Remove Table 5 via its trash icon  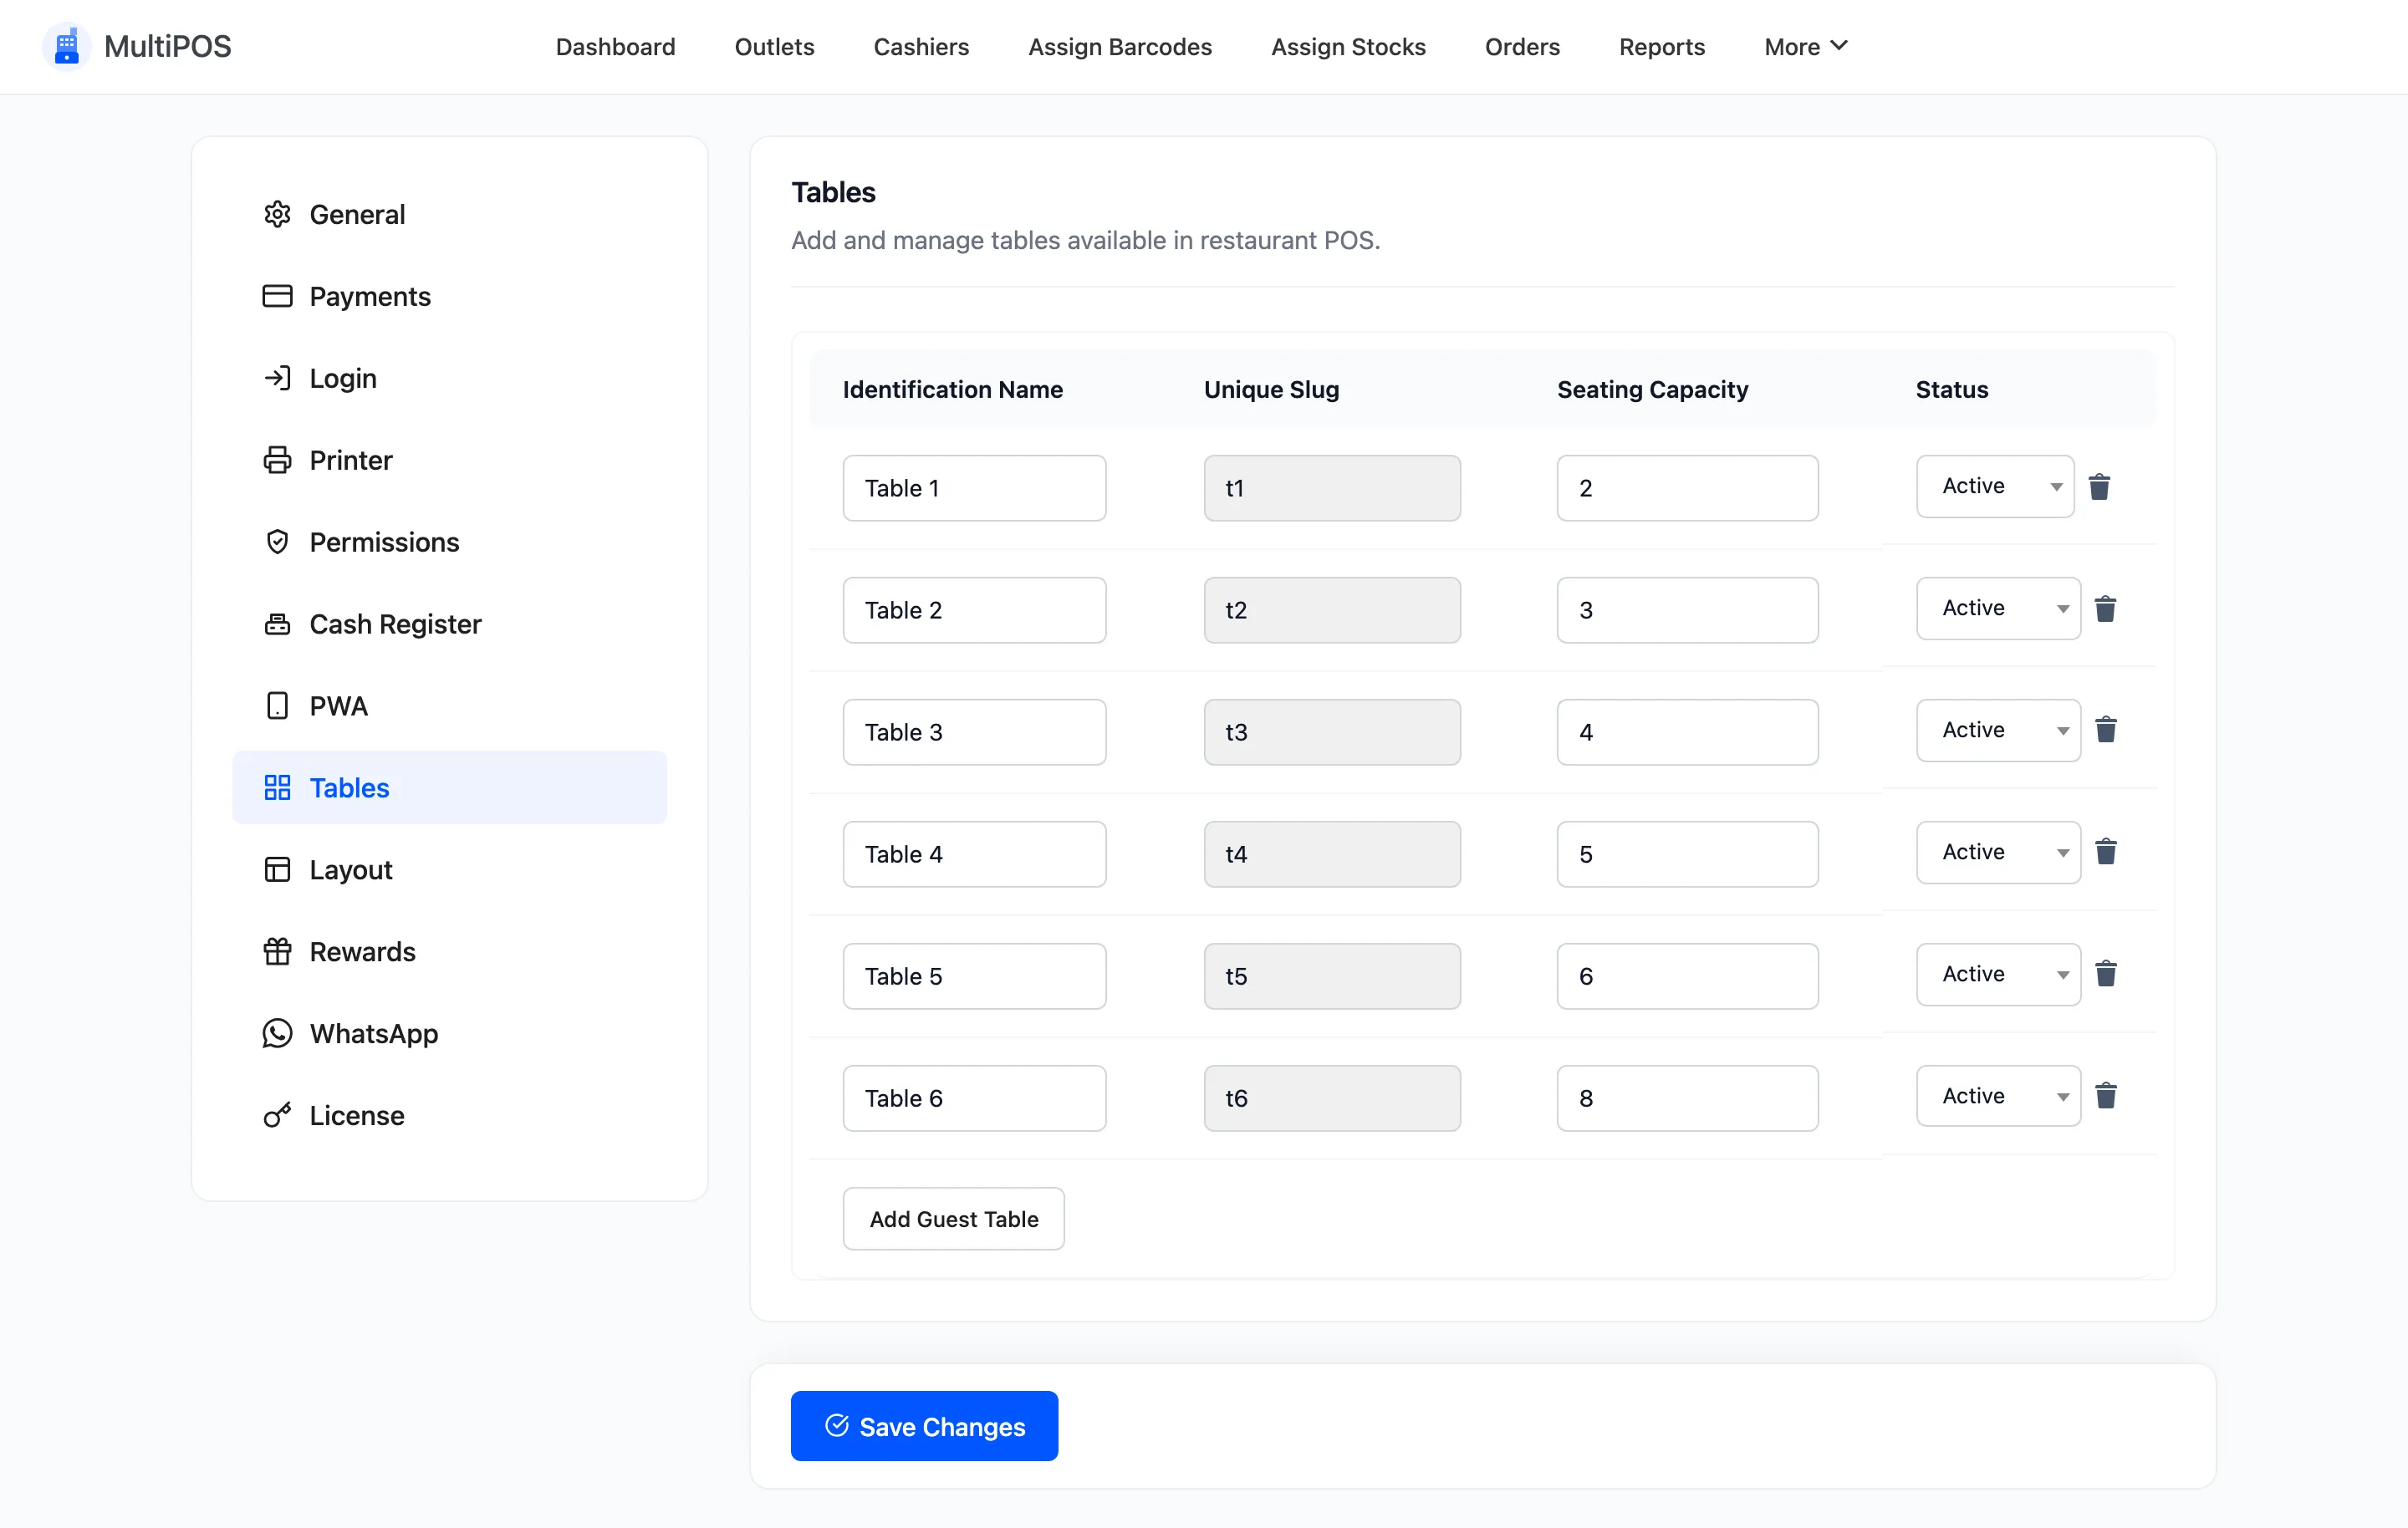click(2105, 974)
